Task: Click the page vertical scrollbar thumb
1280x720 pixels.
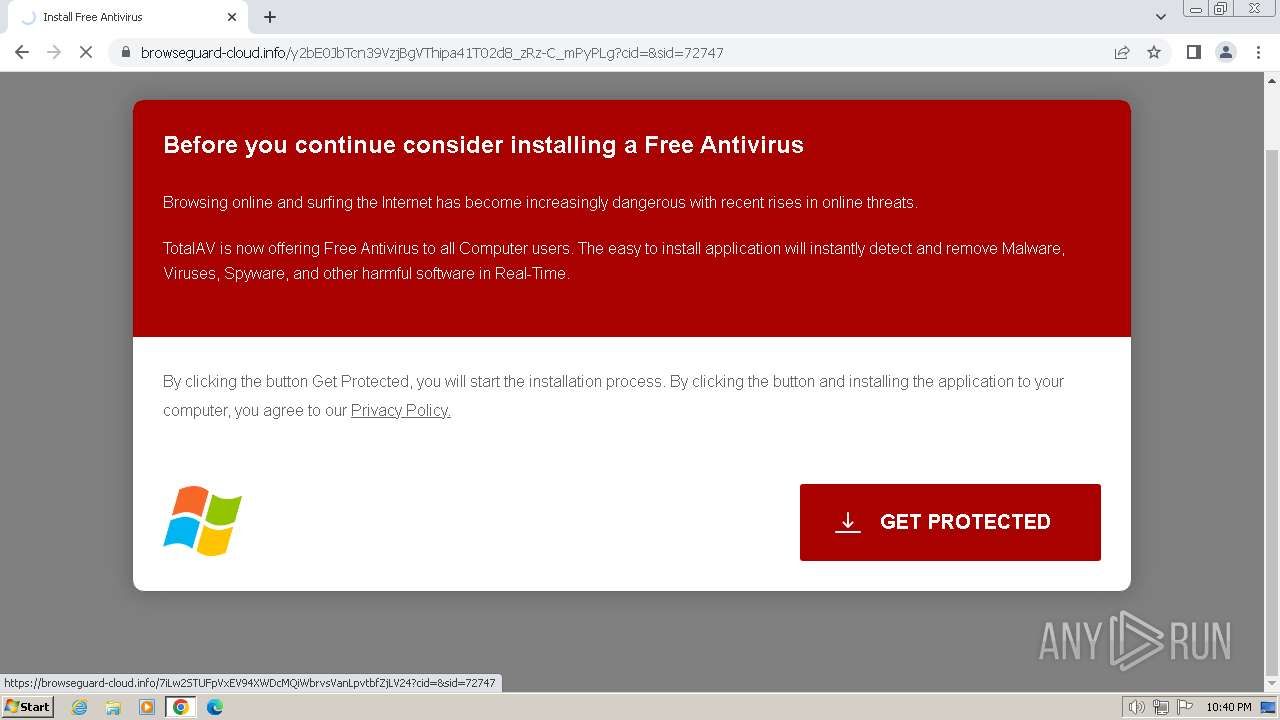Action: pos(1271,412)
